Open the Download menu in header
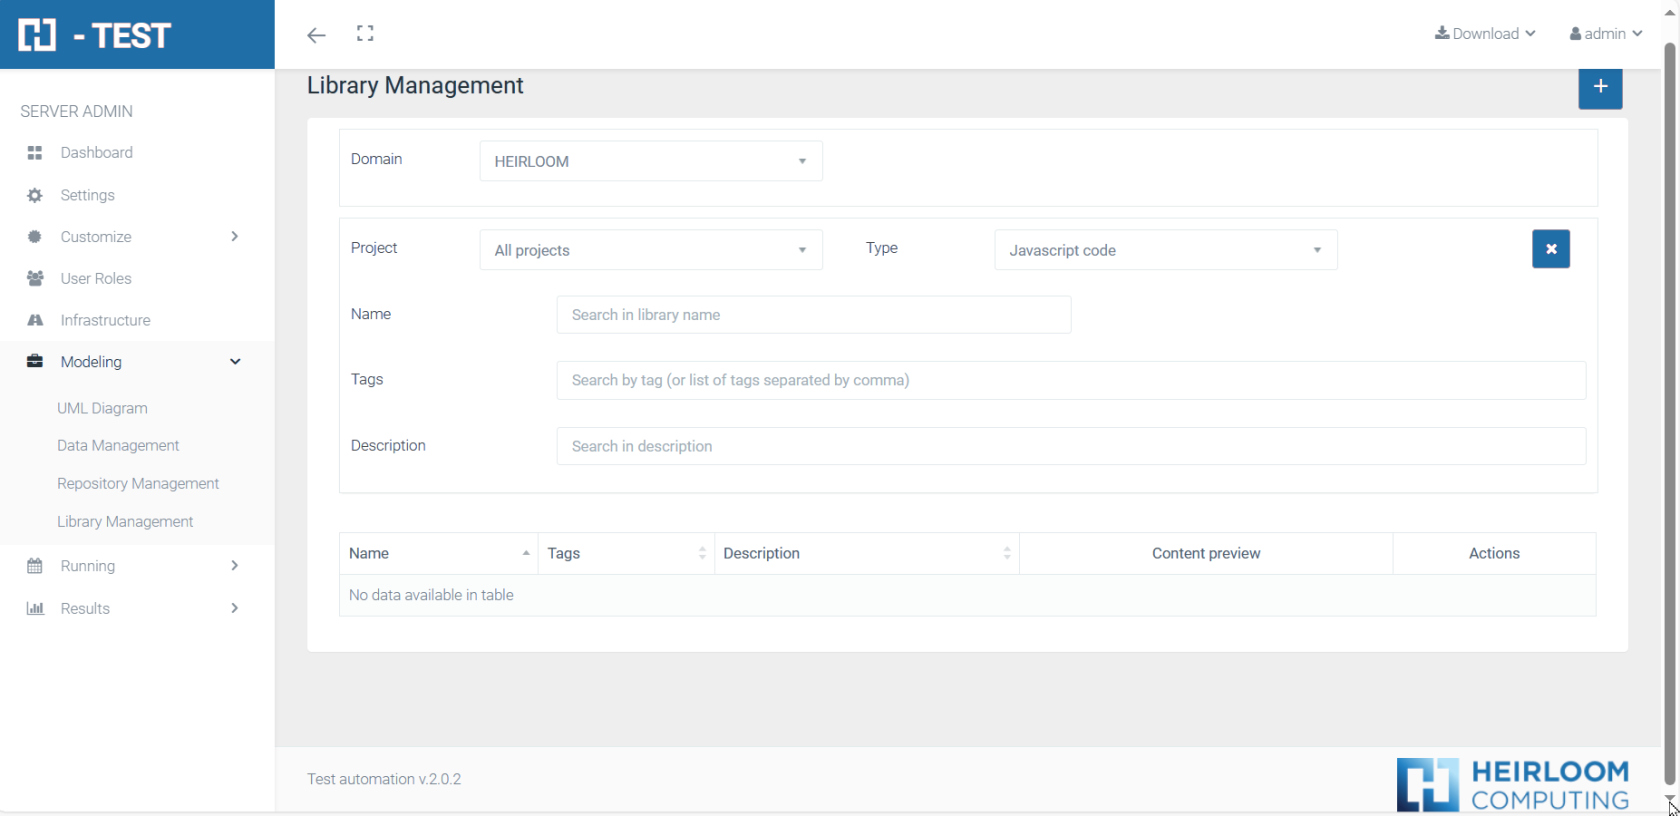 [1484, 34]
